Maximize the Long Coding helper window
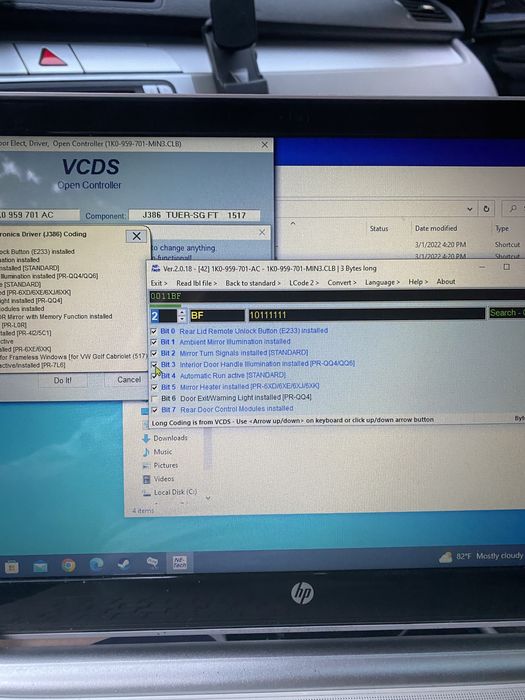 point(506,267)
